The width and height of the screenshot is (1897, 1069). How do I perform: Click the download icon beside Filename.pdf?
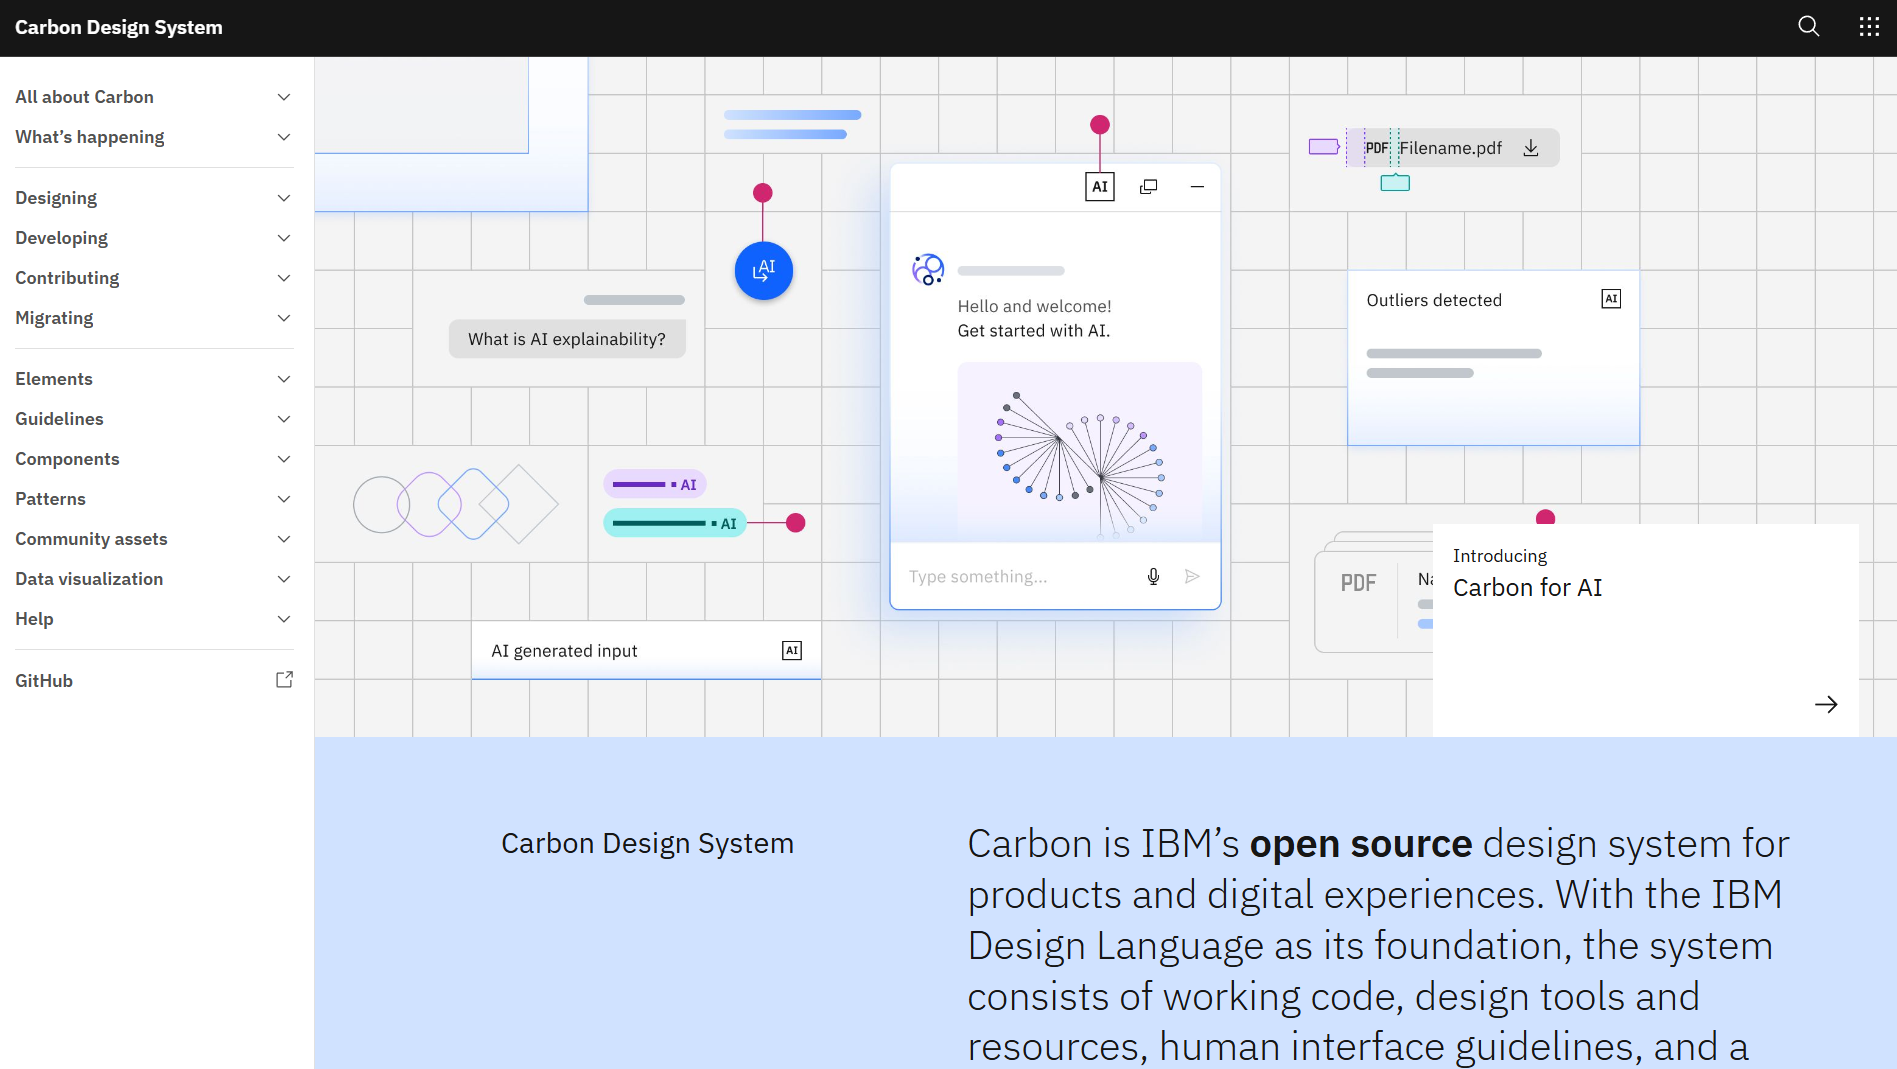1531,148
